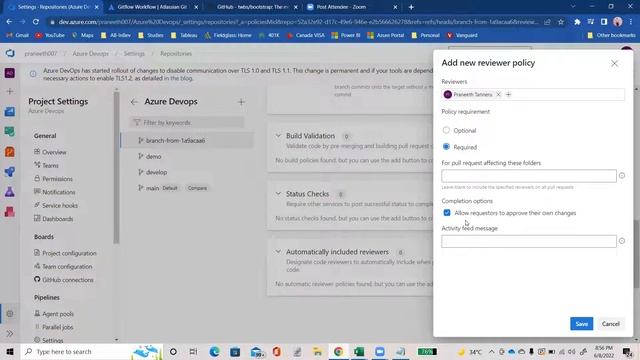Image resolution: width=640 pixels, height=360 pixels.
Task: Show hidden system tray icons
Action: (491, 352)
